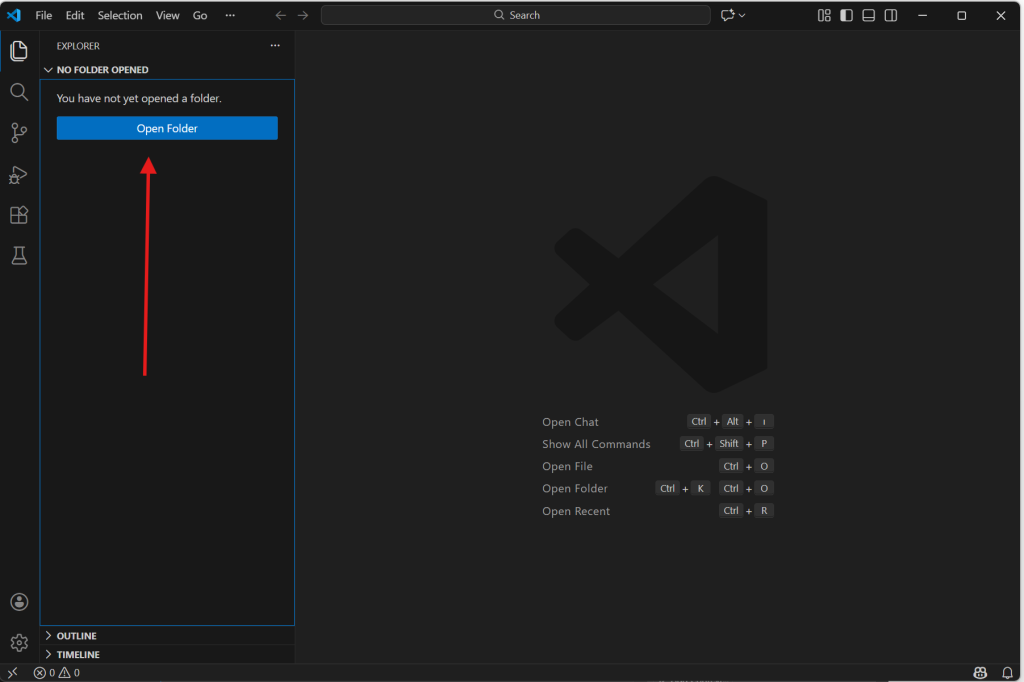Click the Search command center box
1024x682 pixels.
[516, 15]
